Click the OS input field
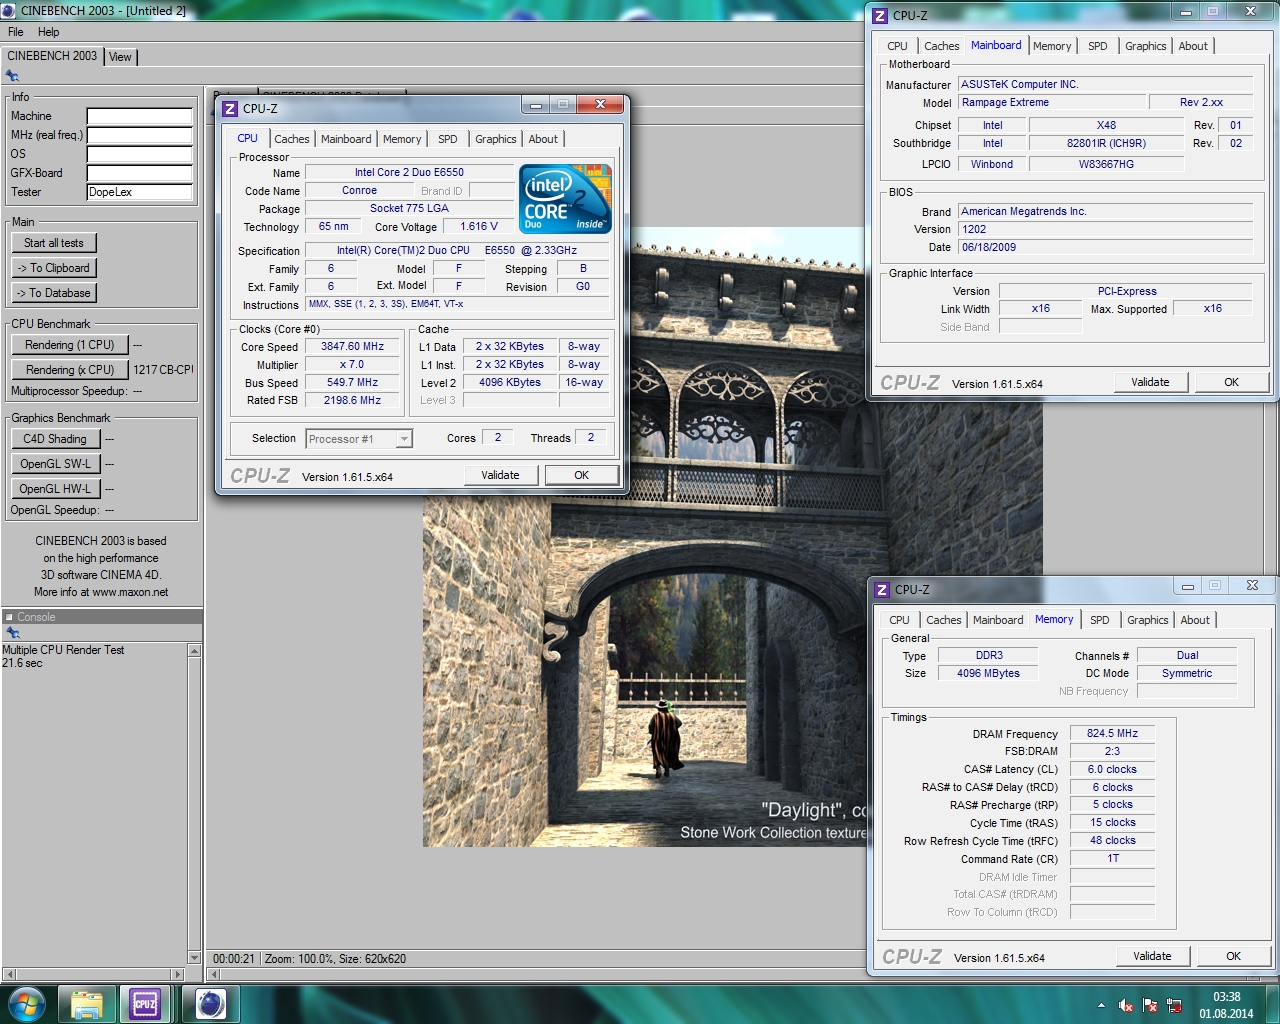1280x1024 pixels. (139, 154)
